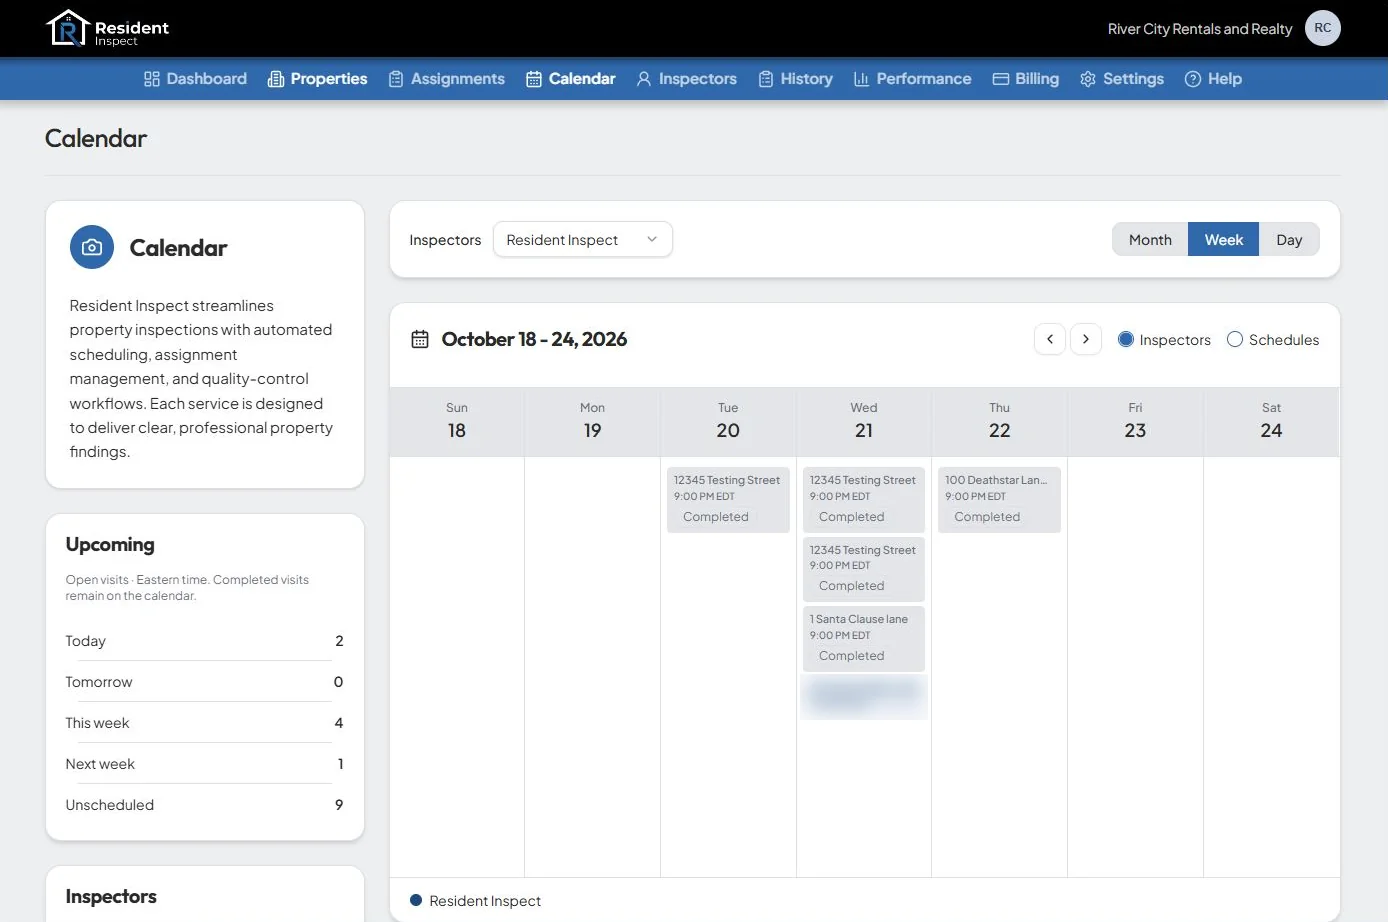This screenshot has width=1388, height=922.
Task: Click the blurred event under Wednesday
Action: point(864,695)
